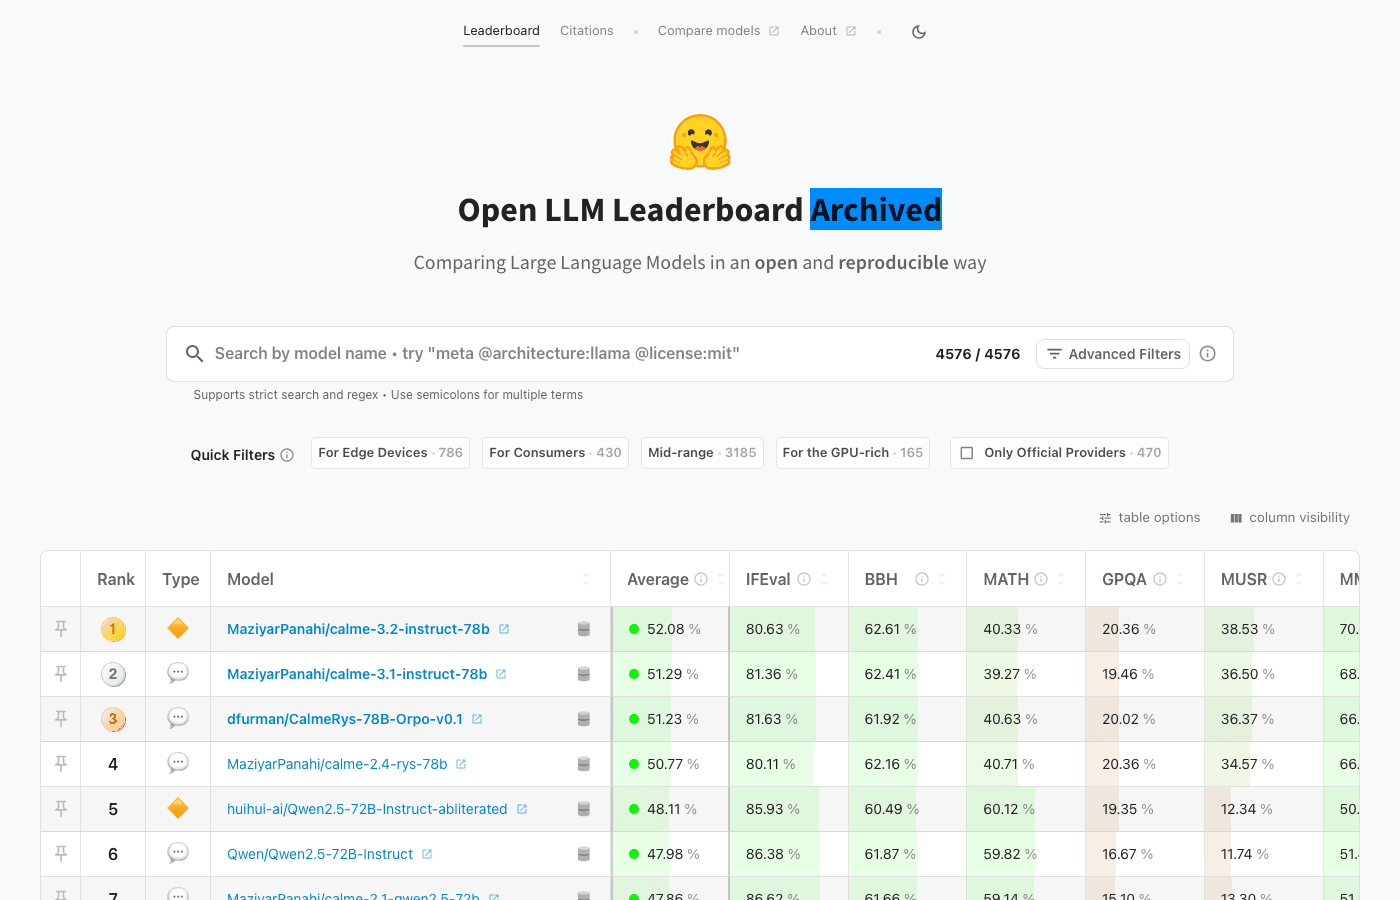Click external link icon for calme-2.4-rys-78b
The width and height of the screenshot is (1400, 900).
461,764
